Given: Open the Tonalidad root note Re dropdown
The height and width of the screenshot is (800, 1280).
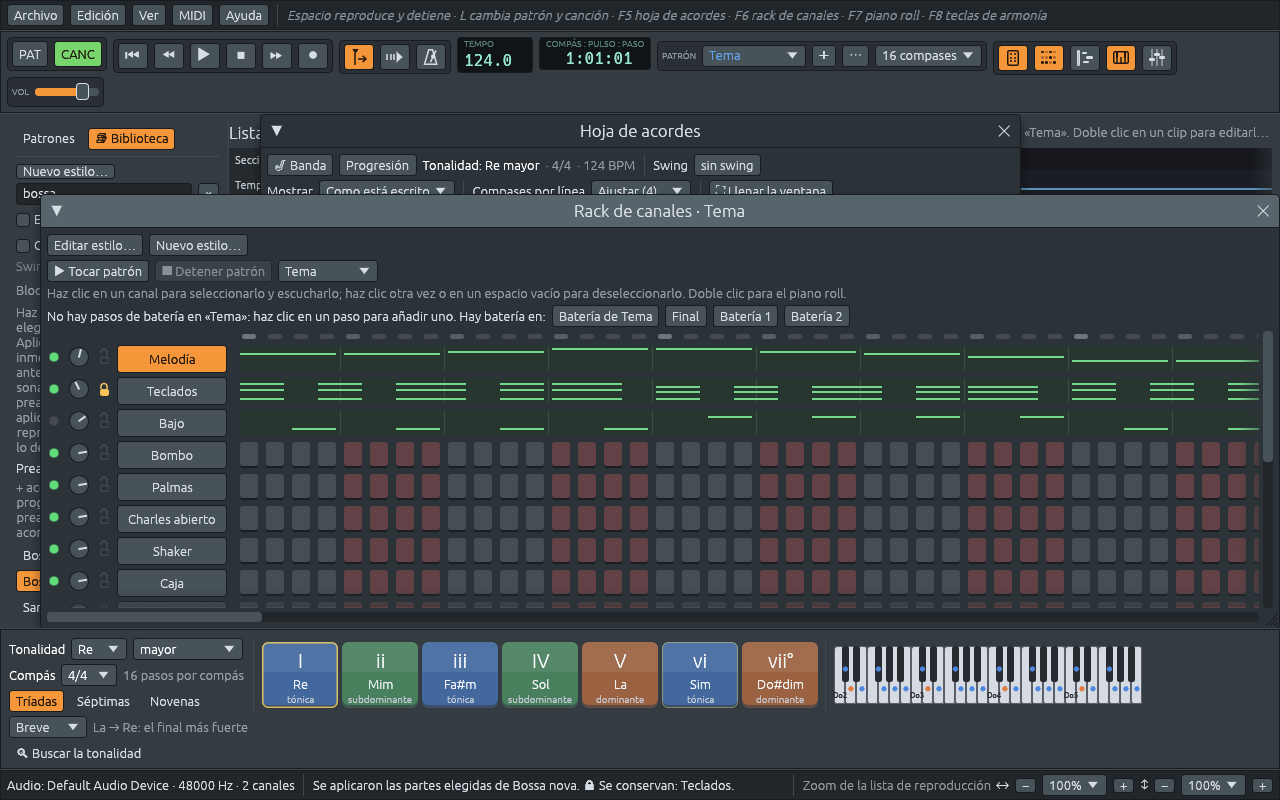Looking at the screenshot, I should click(100, 649).
